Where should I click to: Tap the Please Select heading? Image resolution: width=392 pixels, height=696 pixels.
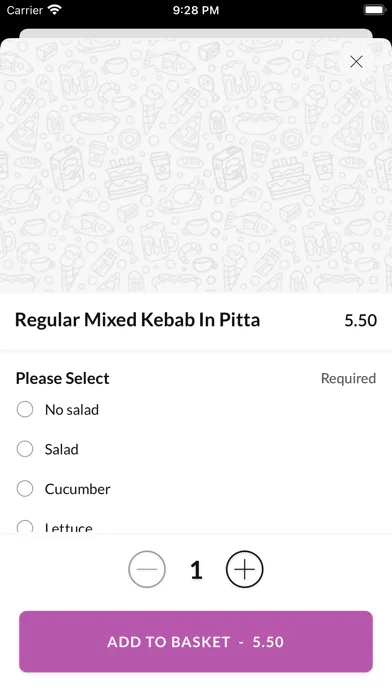(x=63, y=378)
